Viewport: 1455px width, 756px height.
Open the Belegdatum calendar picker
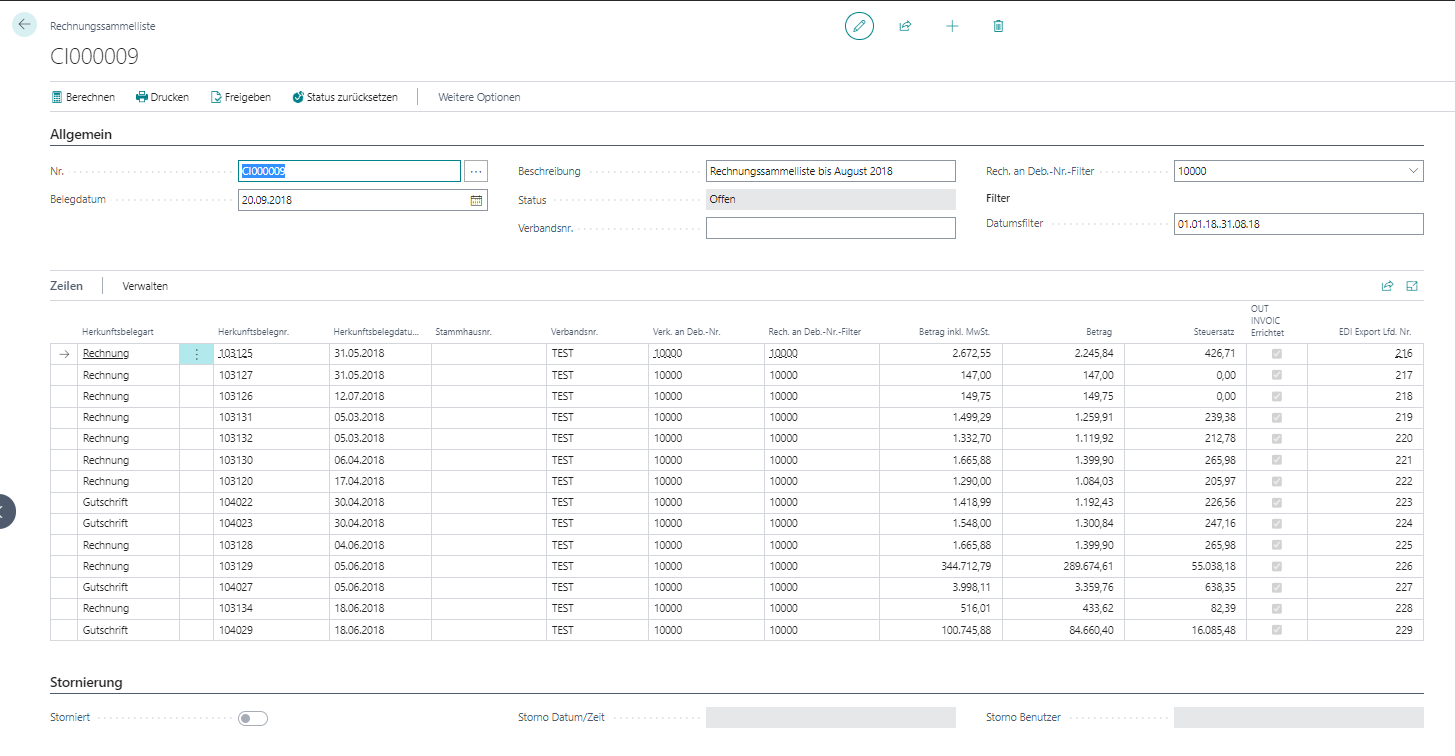coord(477,200)
